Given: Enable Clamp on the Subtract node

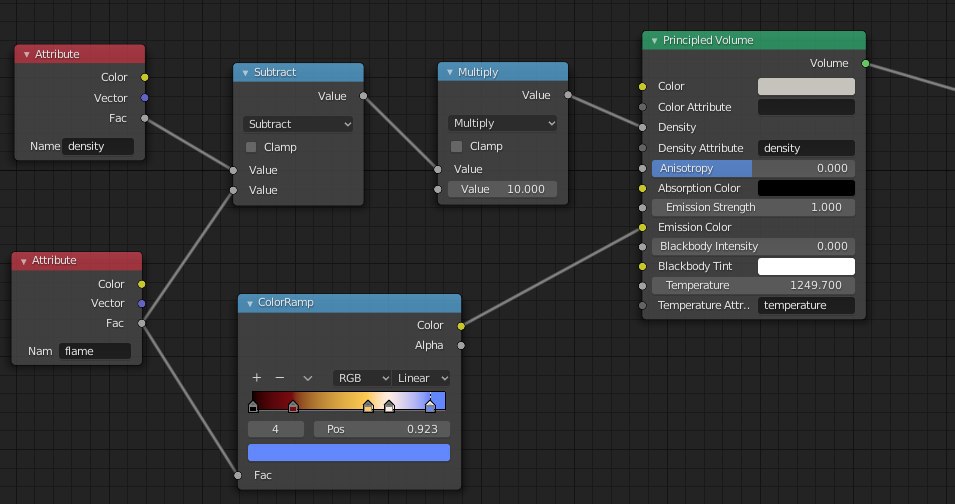Looking at the screenshot, I should [x=253, y=147].
